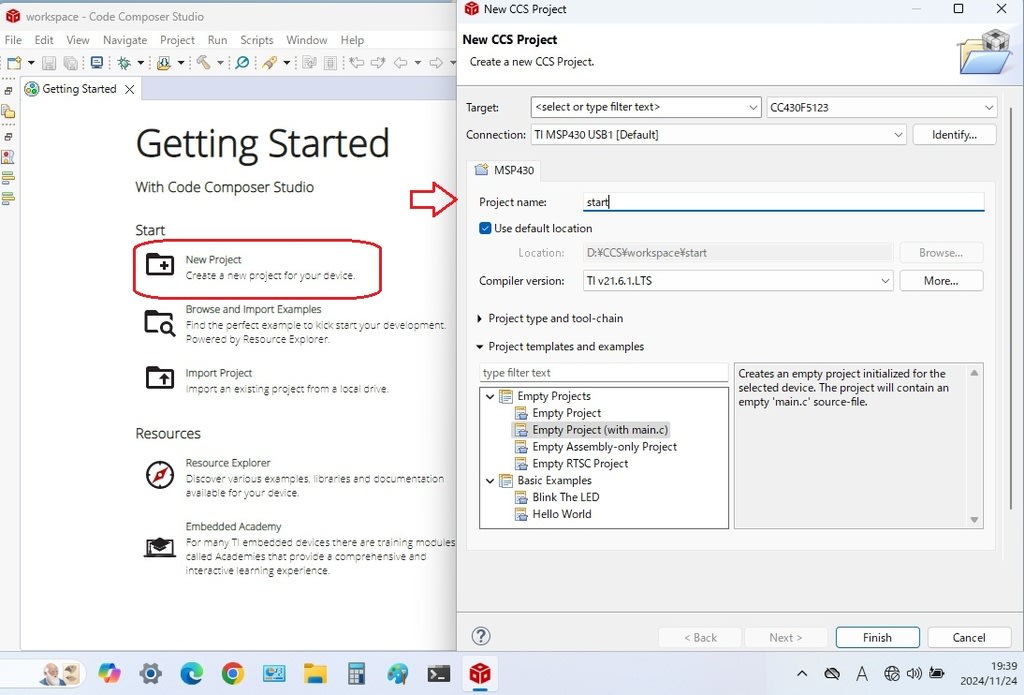The image size is (1024, 695).
Task: Click the Code Composer Studio taskbar icon
Action: click(480, 673)
